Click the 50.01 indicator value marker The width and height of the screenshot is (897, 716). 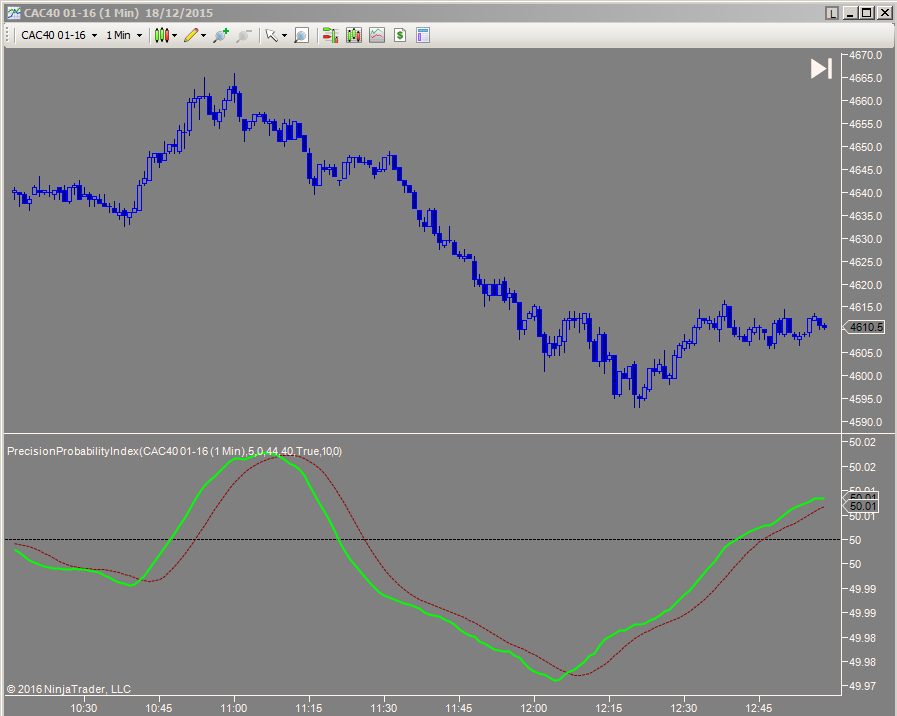861,506
